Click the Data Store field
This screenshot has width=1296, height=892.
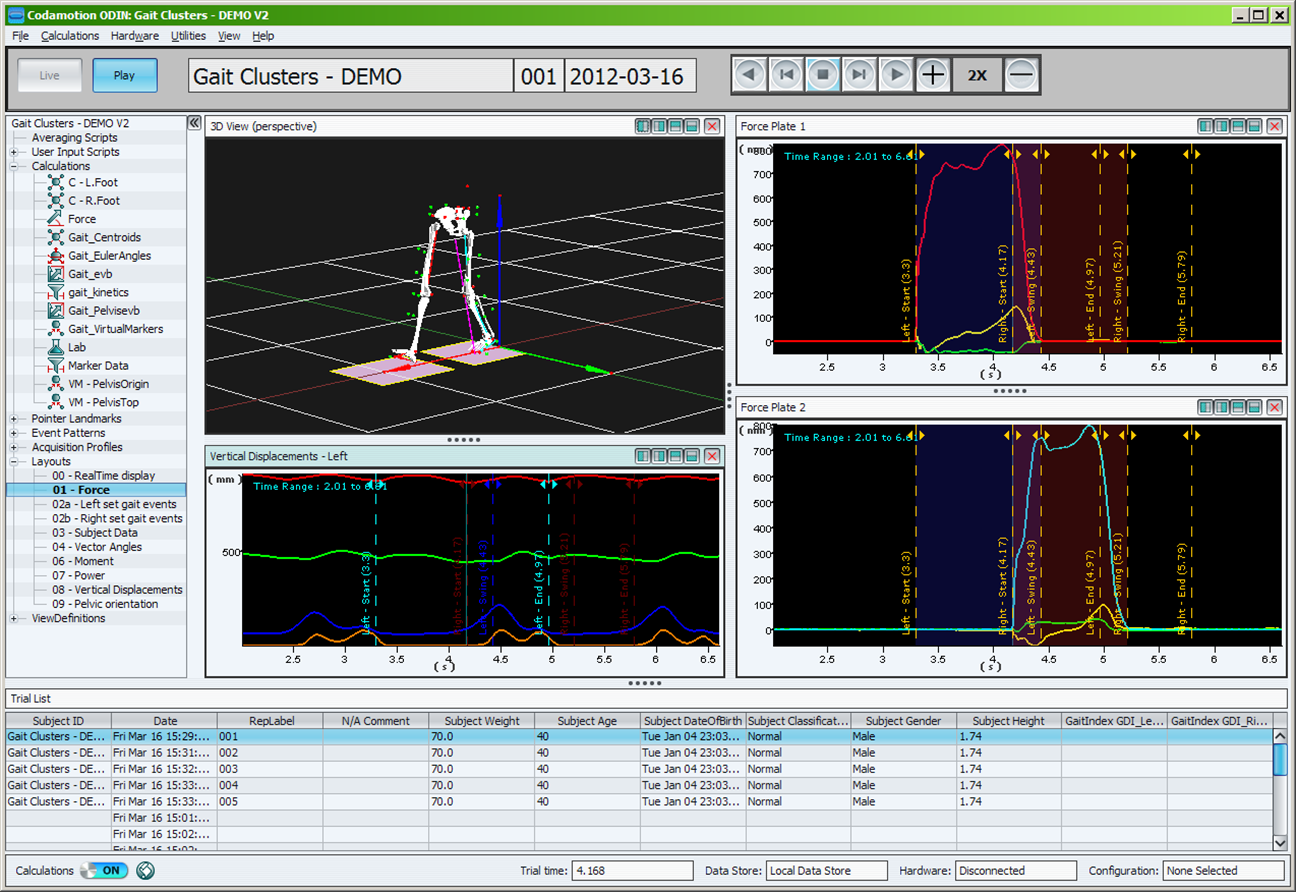[826, 871]
